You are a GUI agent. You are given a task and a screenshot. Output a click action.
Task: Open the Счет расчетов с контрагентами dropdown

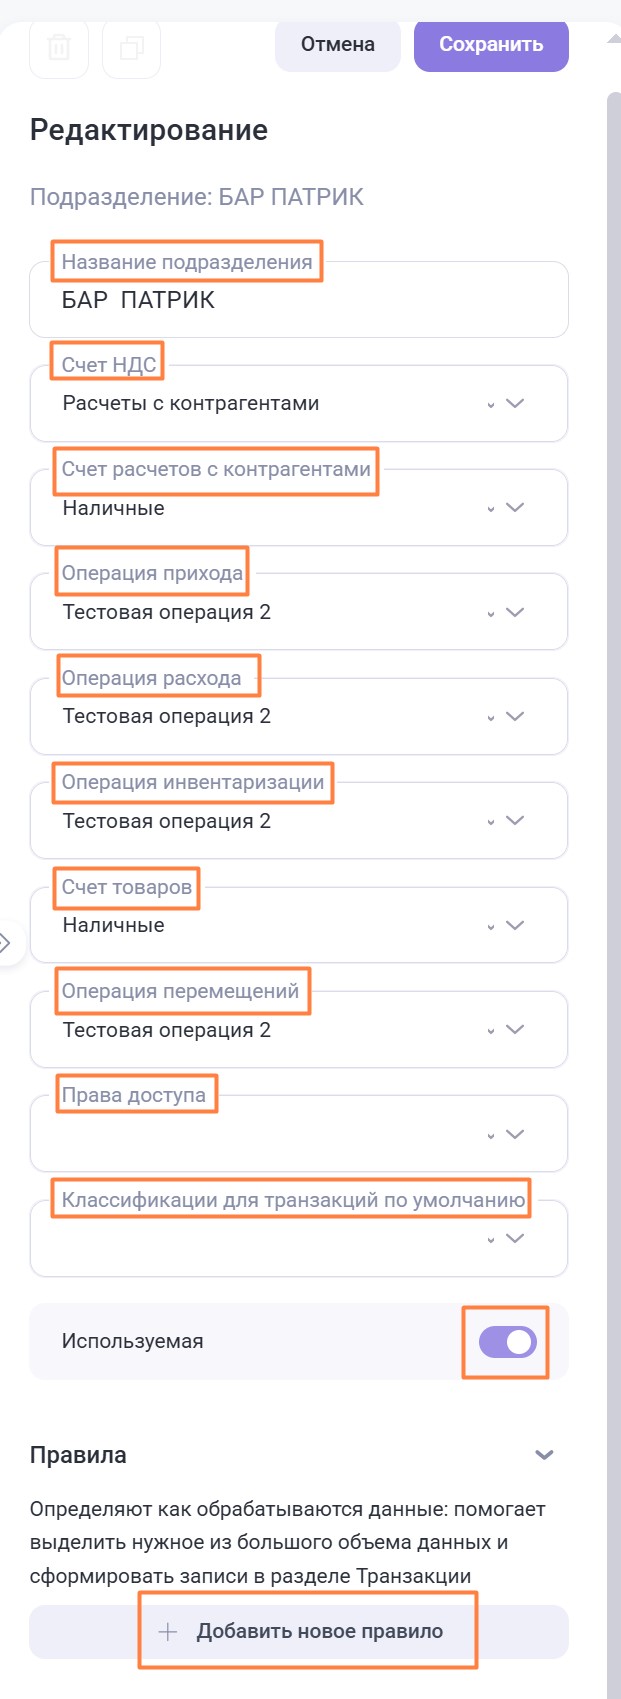pyautogui.click(x=514, y=508)
